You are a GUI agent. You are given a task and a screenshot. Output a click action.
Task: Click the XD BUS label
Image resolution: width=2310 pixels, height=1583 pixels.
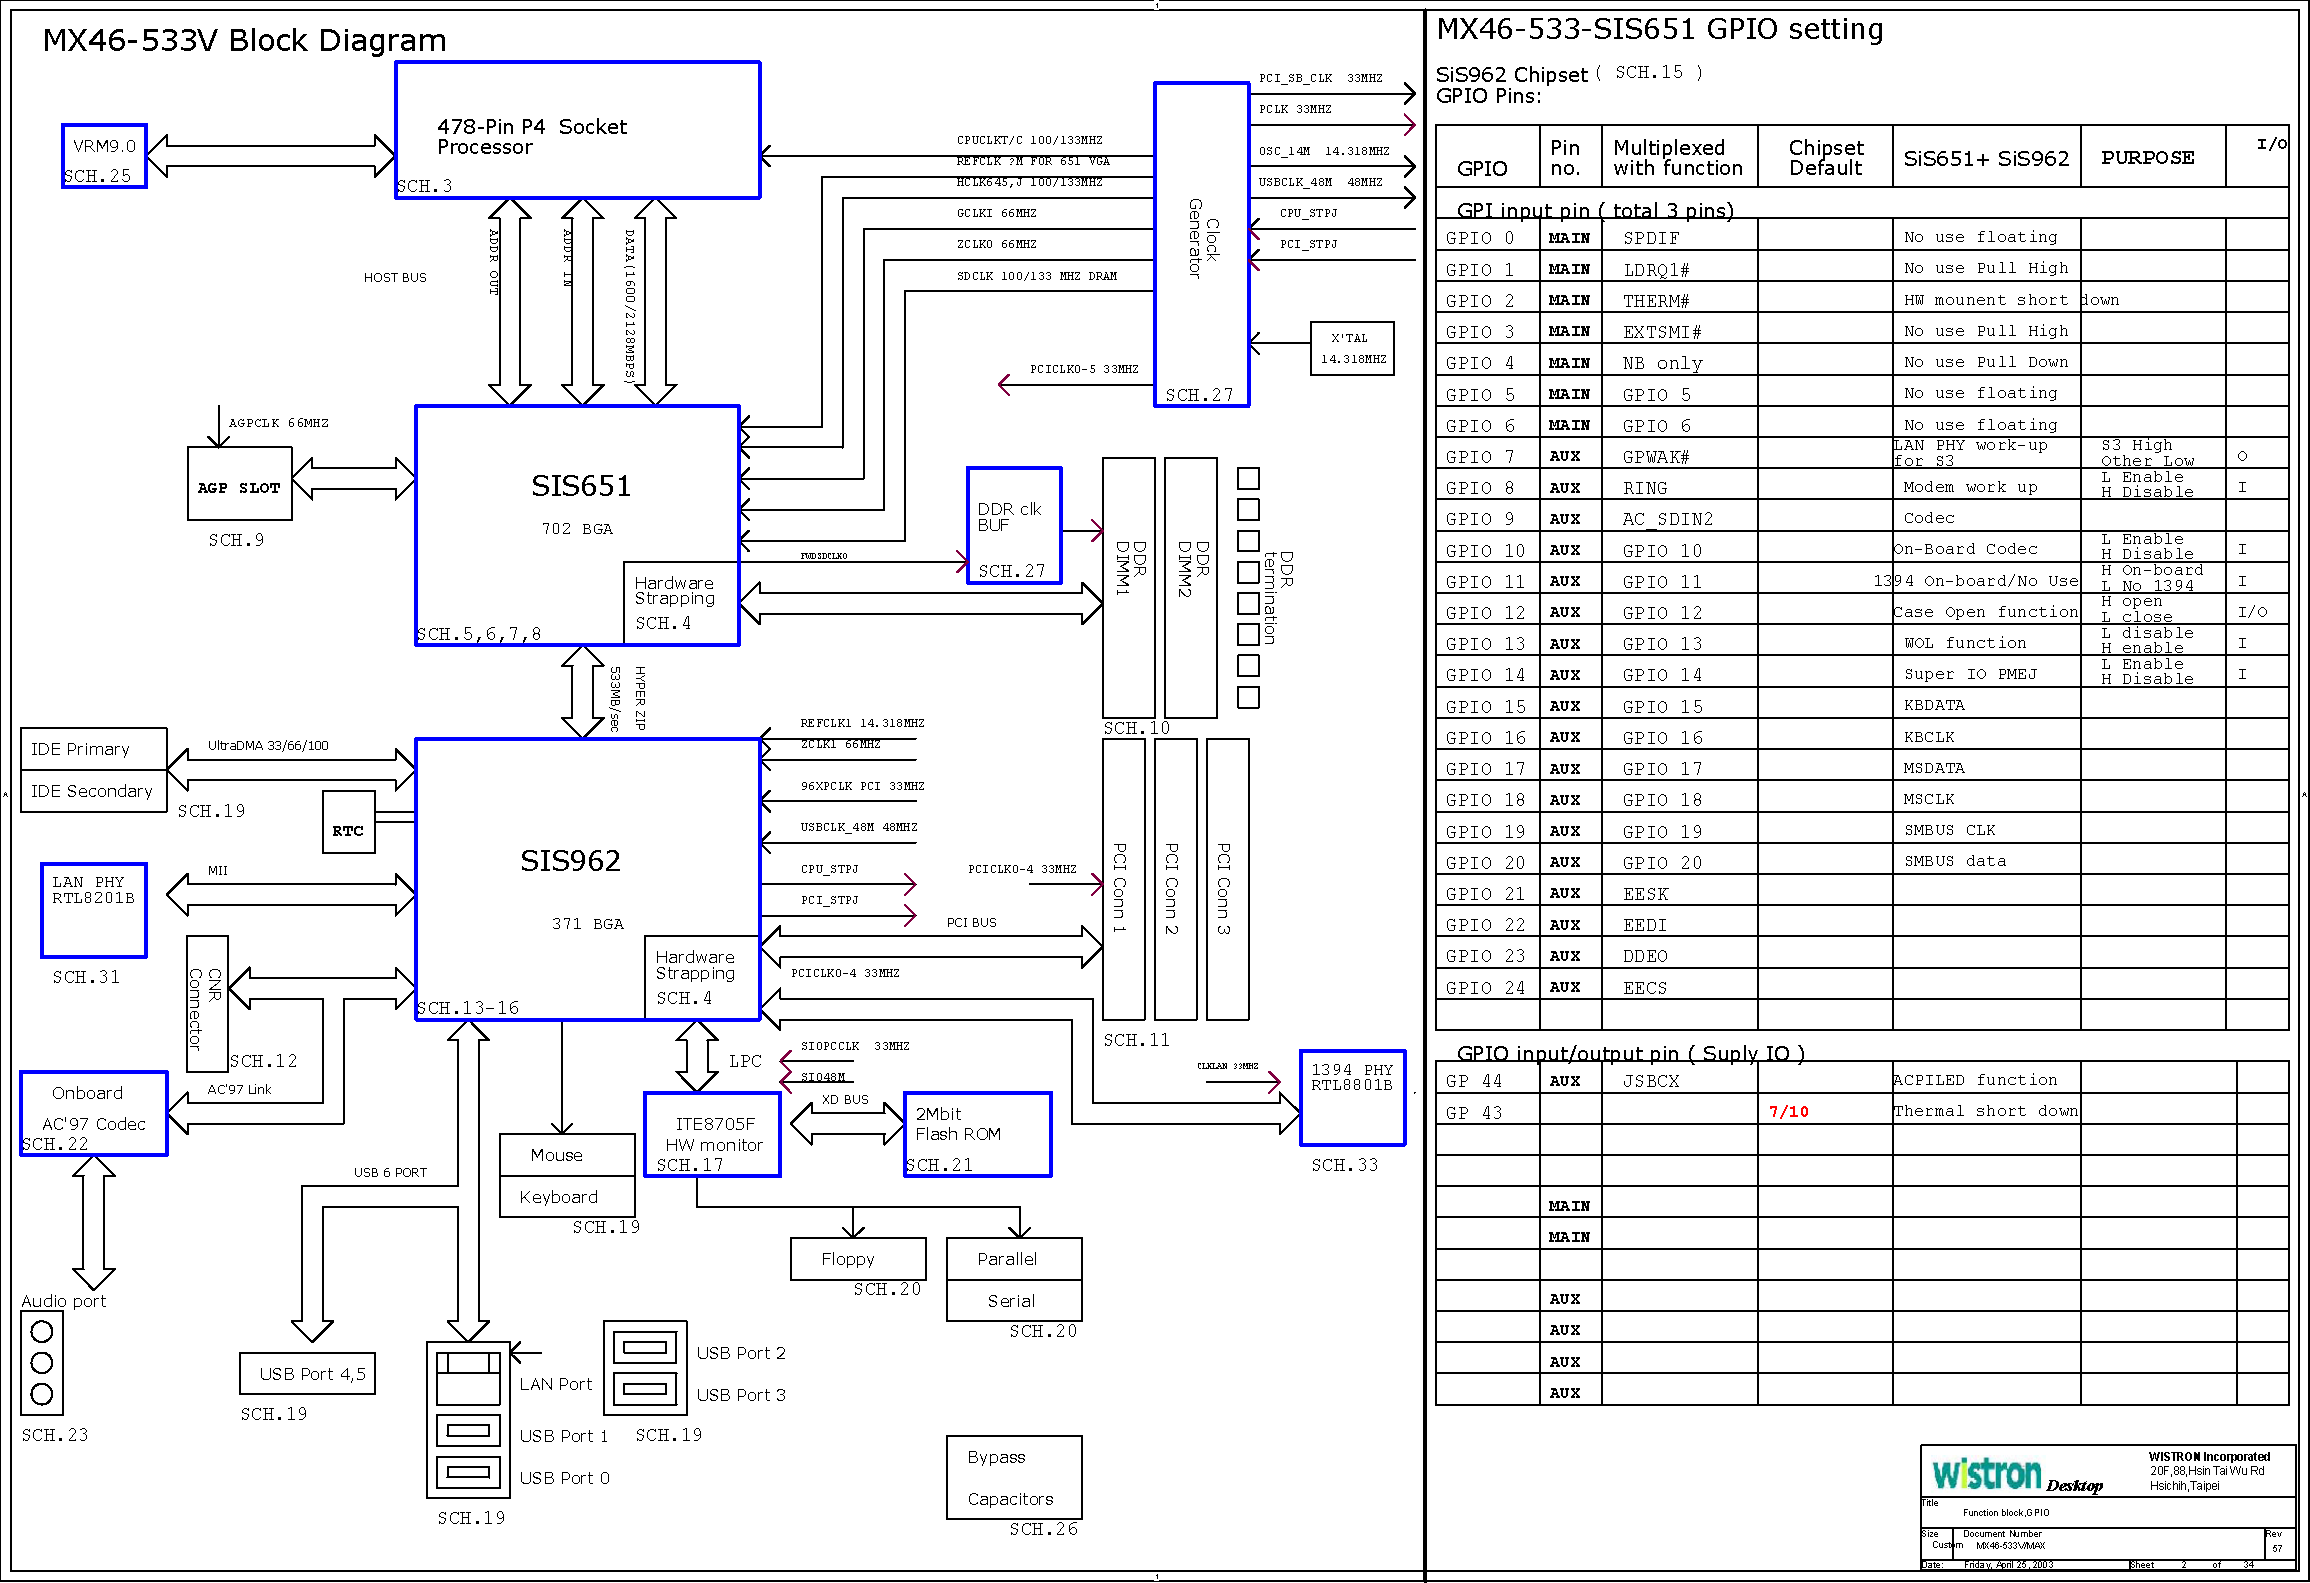[845, 1100]
